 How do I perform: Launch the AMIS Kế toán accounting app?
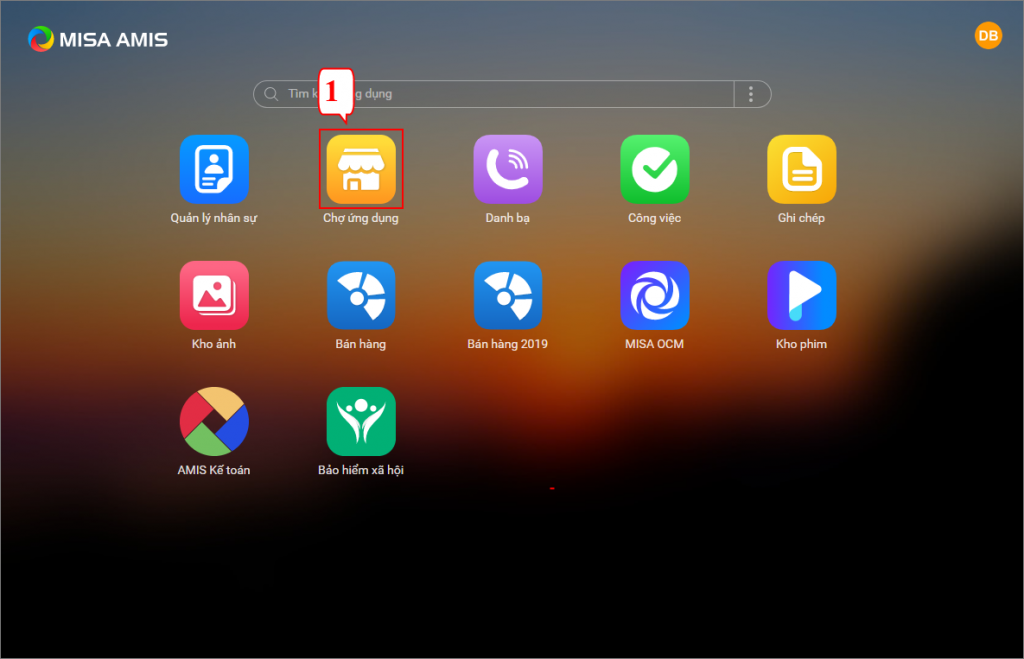pos(214,421)
